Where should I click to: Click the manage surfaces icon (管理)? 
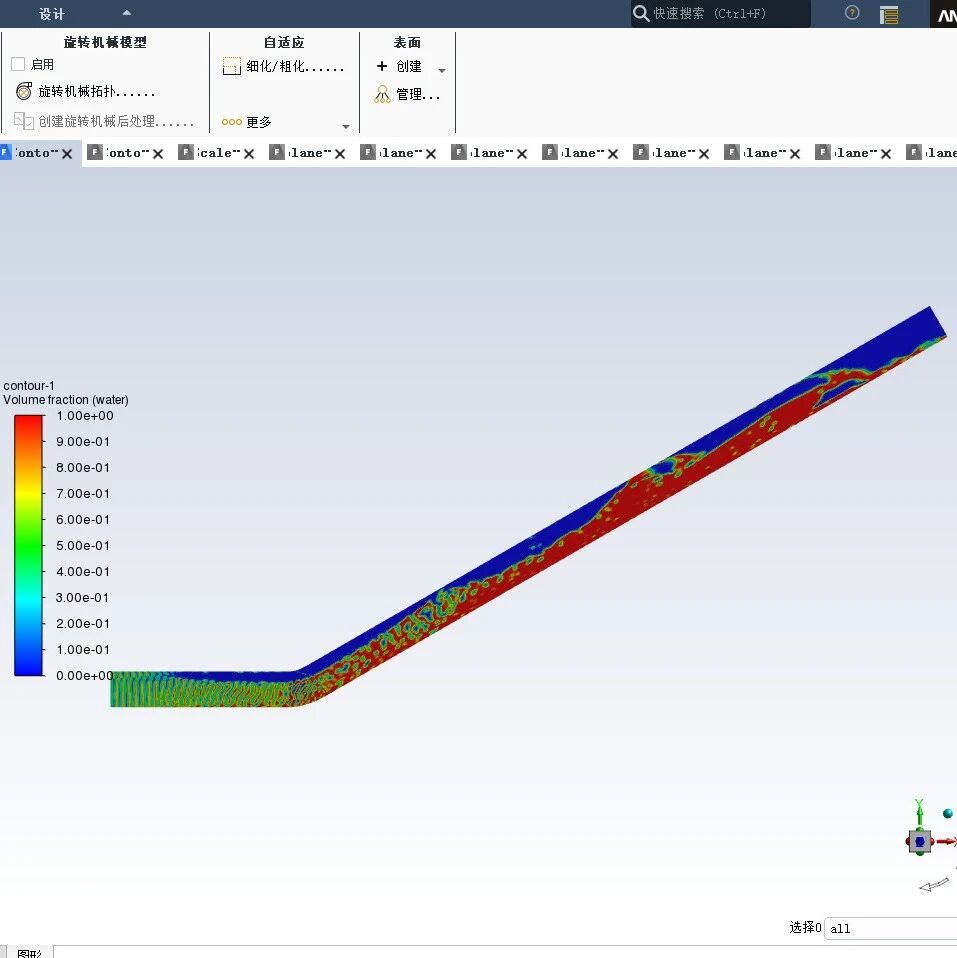(x=382, y=95)
